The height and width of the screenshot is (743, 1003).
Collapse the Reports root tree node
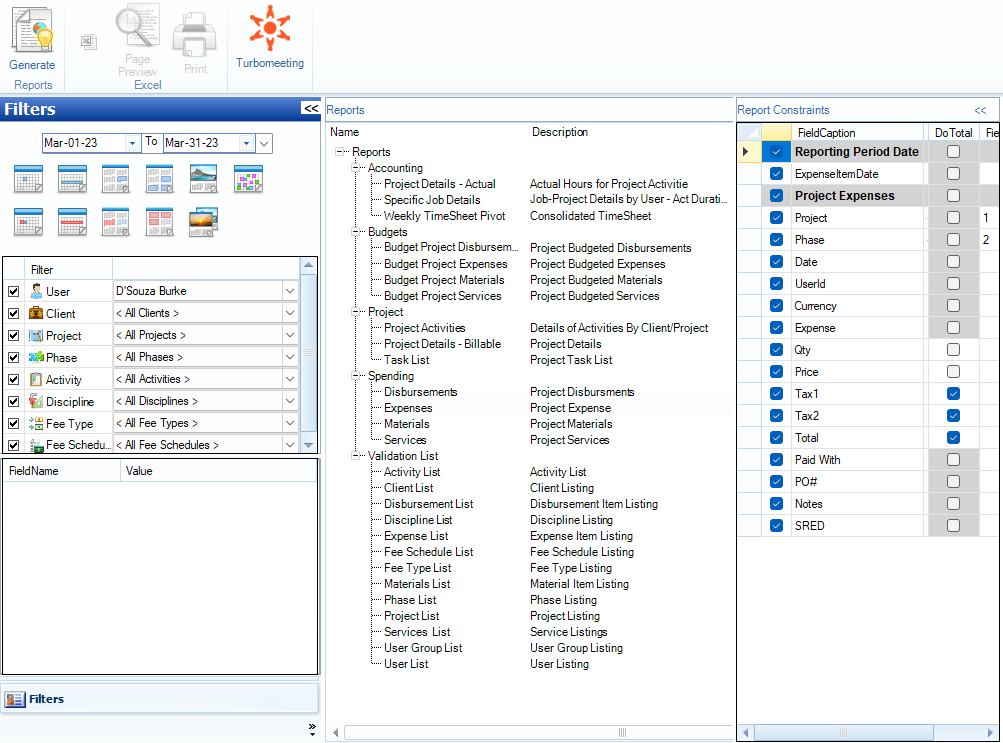click(340, 152)
